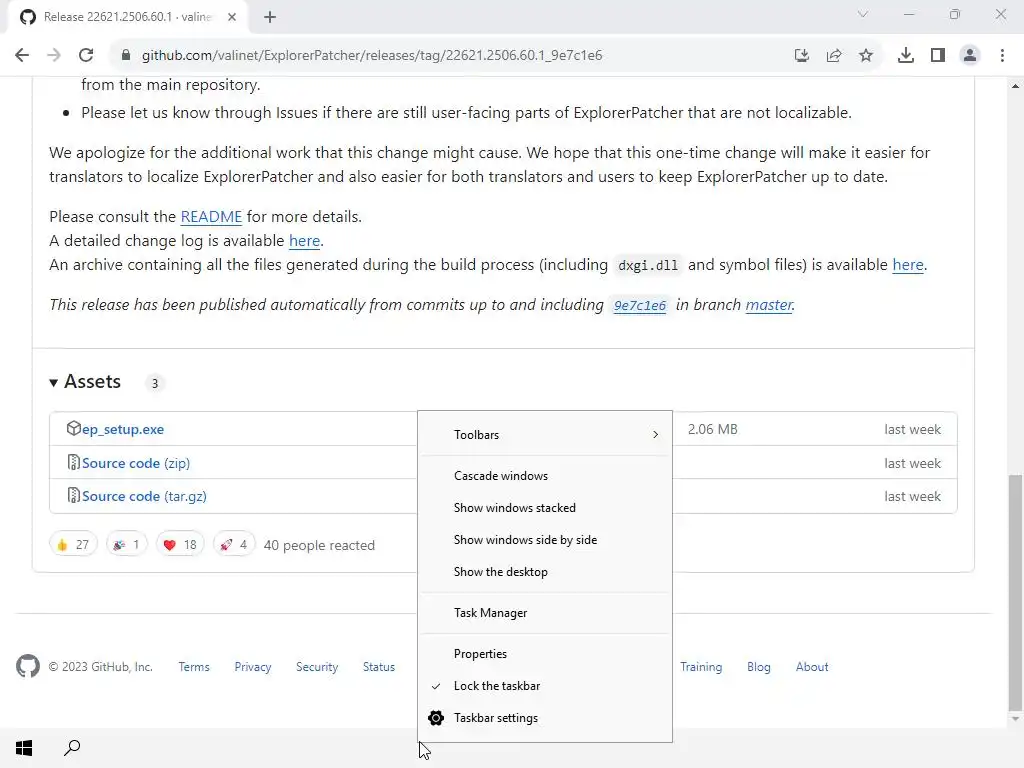This screenshot has width=1024, height=768.
Task: Click the 2.06 MB file size
Action: (712, 429)
